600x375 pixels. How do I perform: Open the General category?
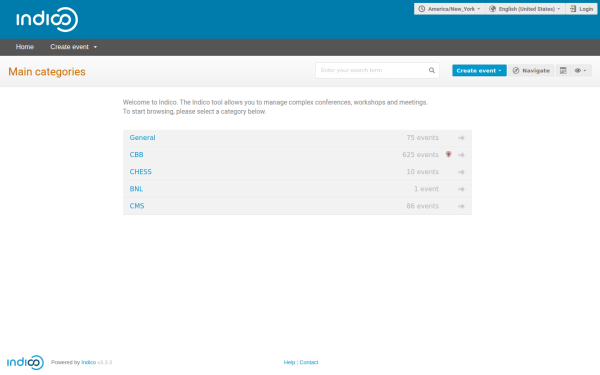click(142, 138)
